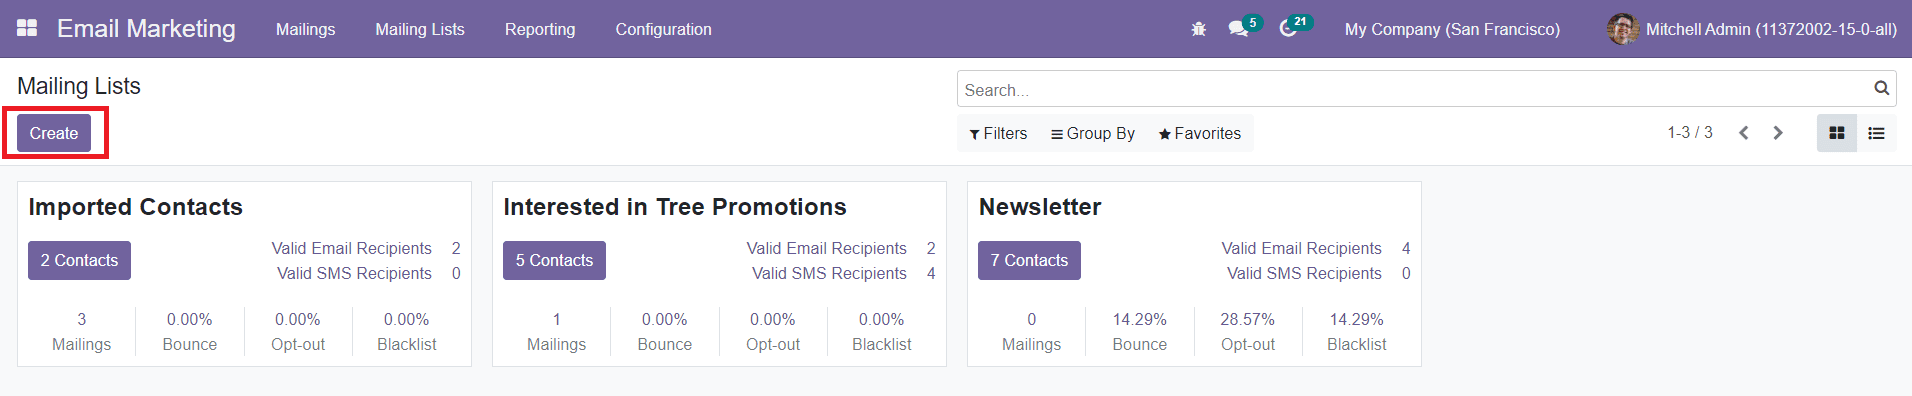1912x396 pixels.
Task: Open the Configuration menu
Action: click(664, 29)
